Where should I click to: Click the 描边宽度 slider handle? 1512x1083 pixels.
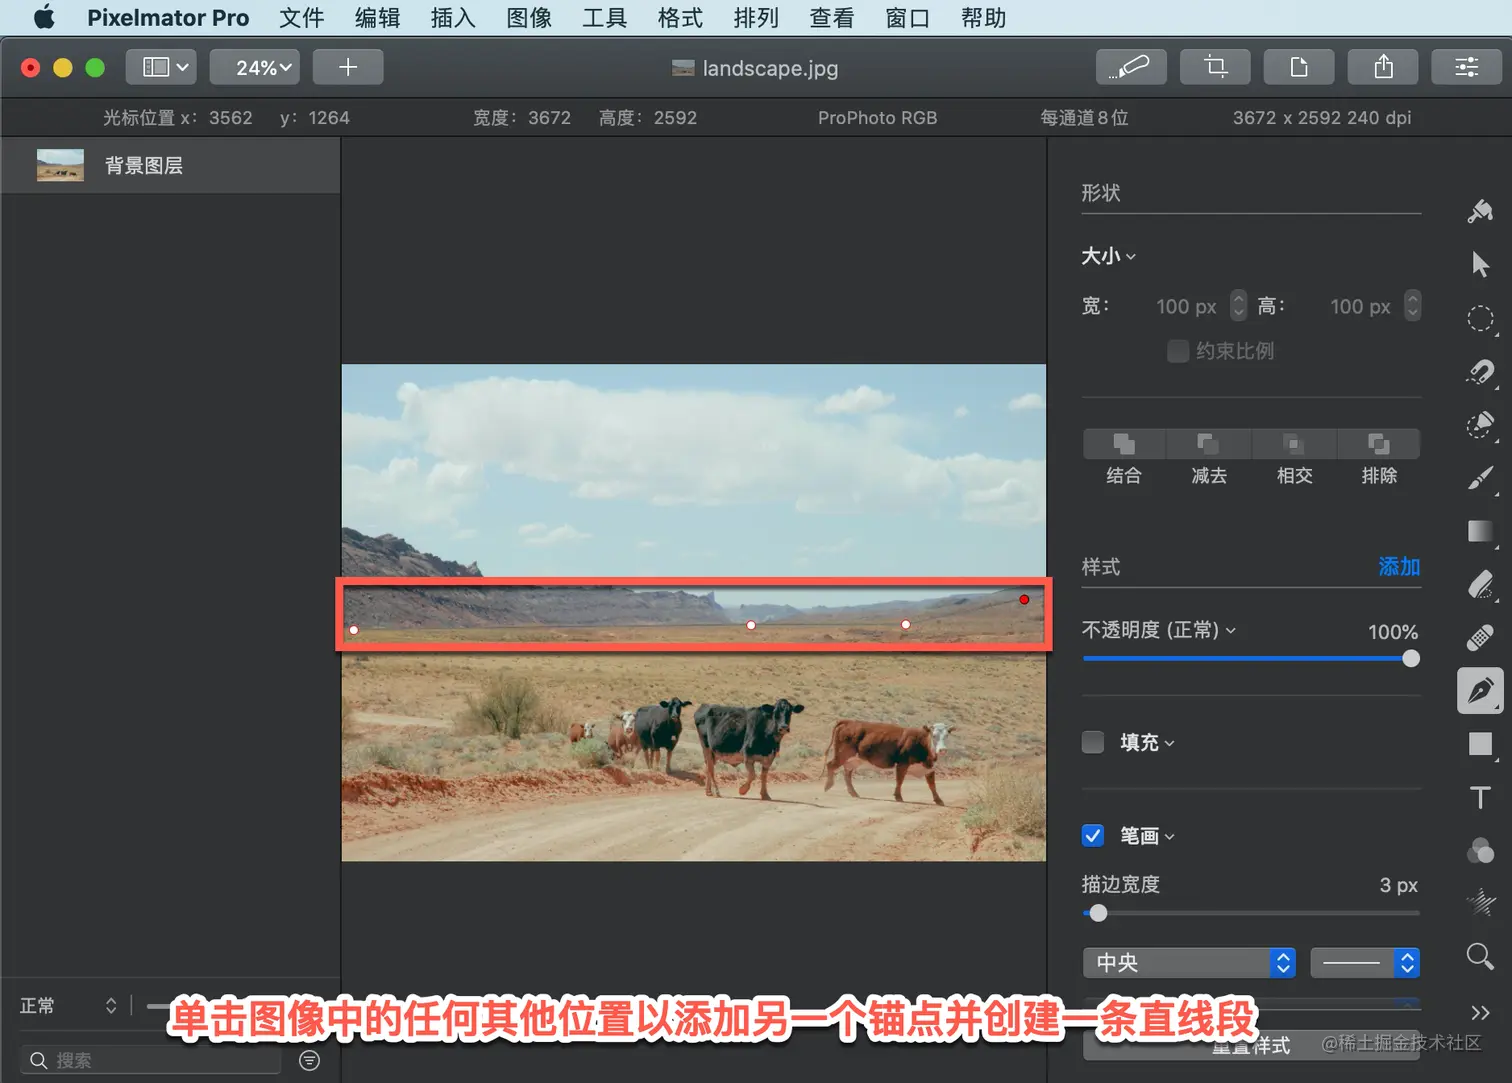(1098, 912)
